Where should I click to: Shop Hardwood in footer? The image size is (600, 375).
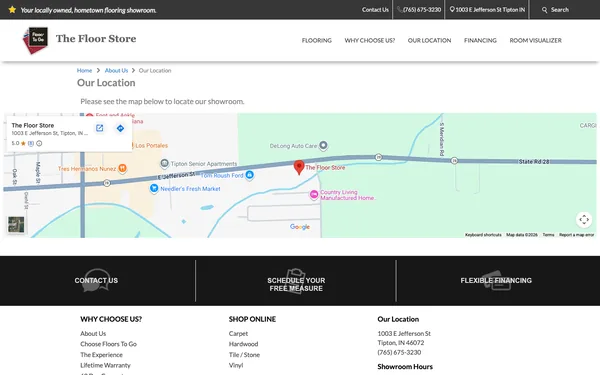click(243, 344)
